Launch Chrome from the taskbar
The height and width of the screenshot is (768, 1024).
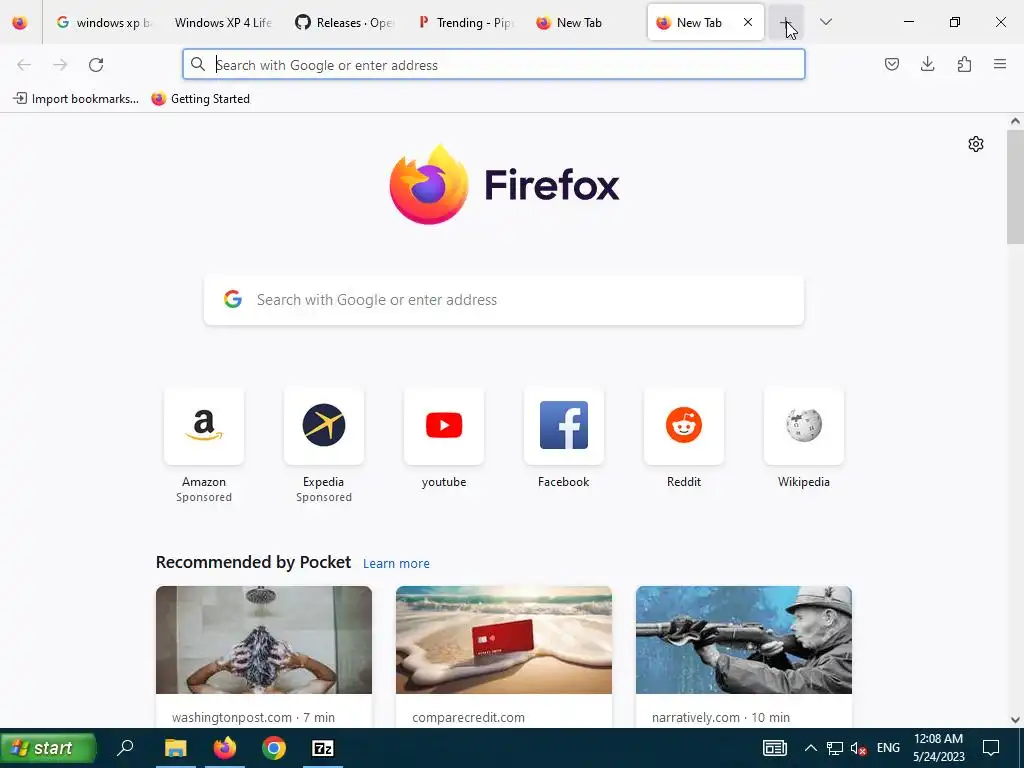(x=274, y=748)
